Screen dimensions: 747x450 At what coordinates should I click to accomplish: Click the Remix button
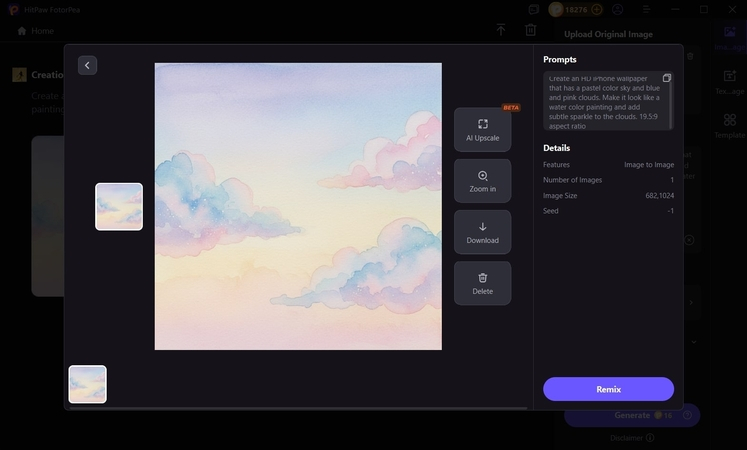608,389
